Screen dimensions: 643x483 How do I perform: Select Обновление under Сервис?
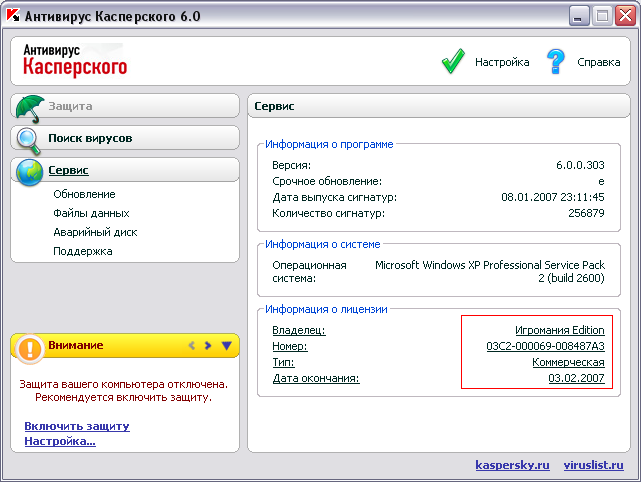pyautogui.click(x=84, y=194)
